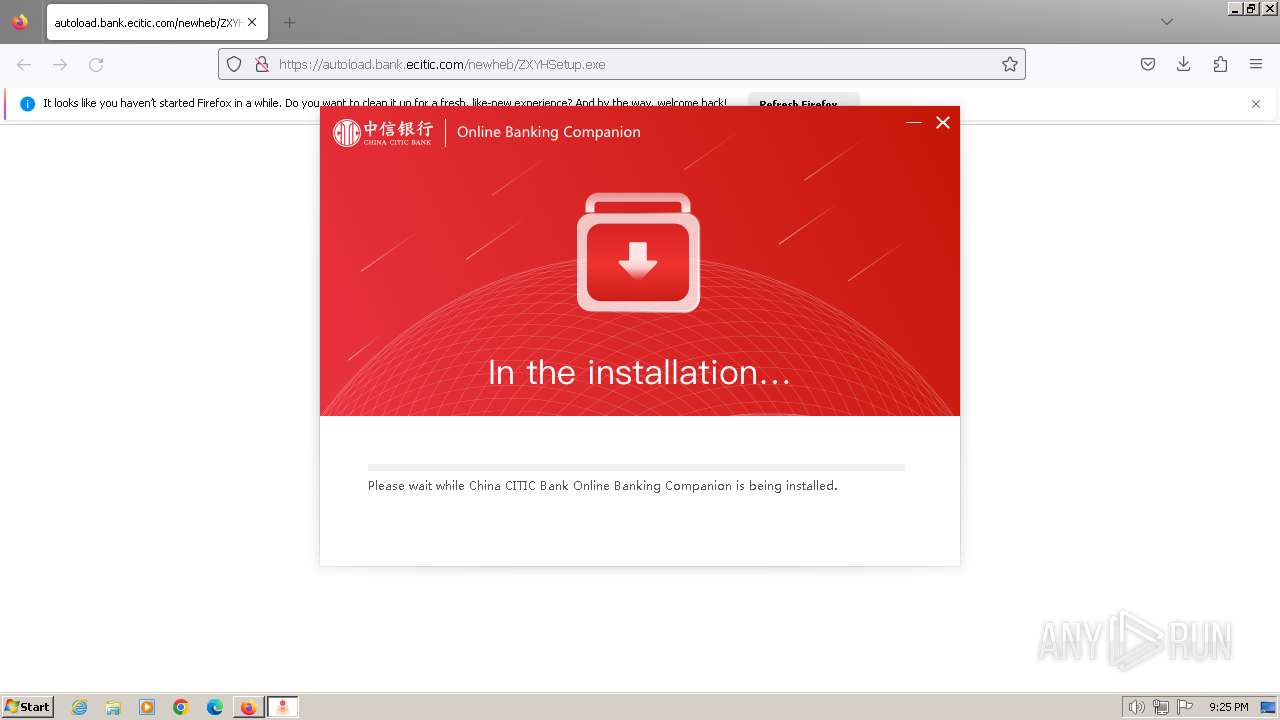Click the 9:25 PM system clock
The image size is (1280, 720).
coord(1228,707)
